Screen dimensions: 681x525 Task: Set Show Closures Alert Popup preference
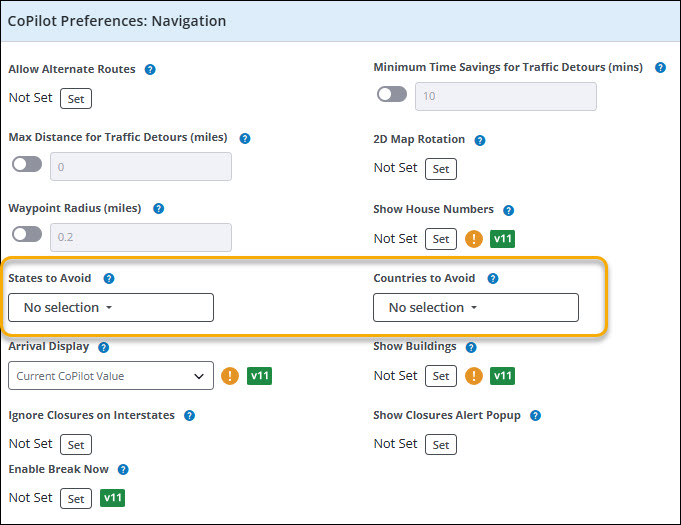click(x=440, y=444)
